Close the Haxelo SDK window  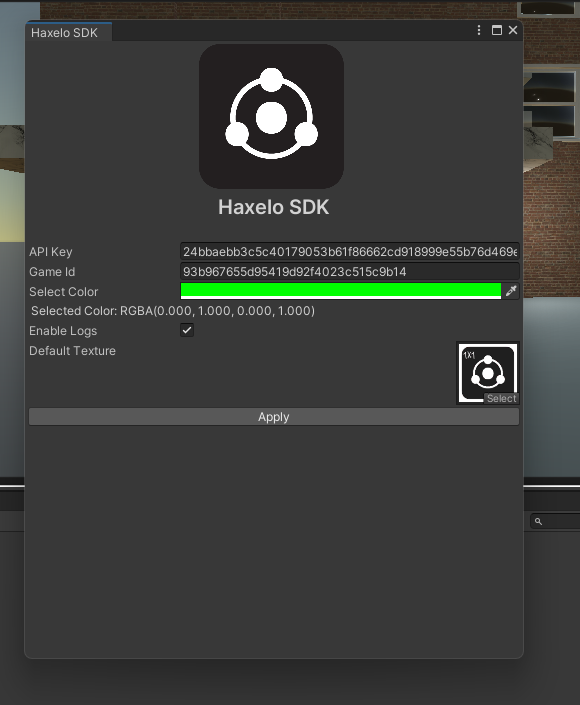coord(513,30)
